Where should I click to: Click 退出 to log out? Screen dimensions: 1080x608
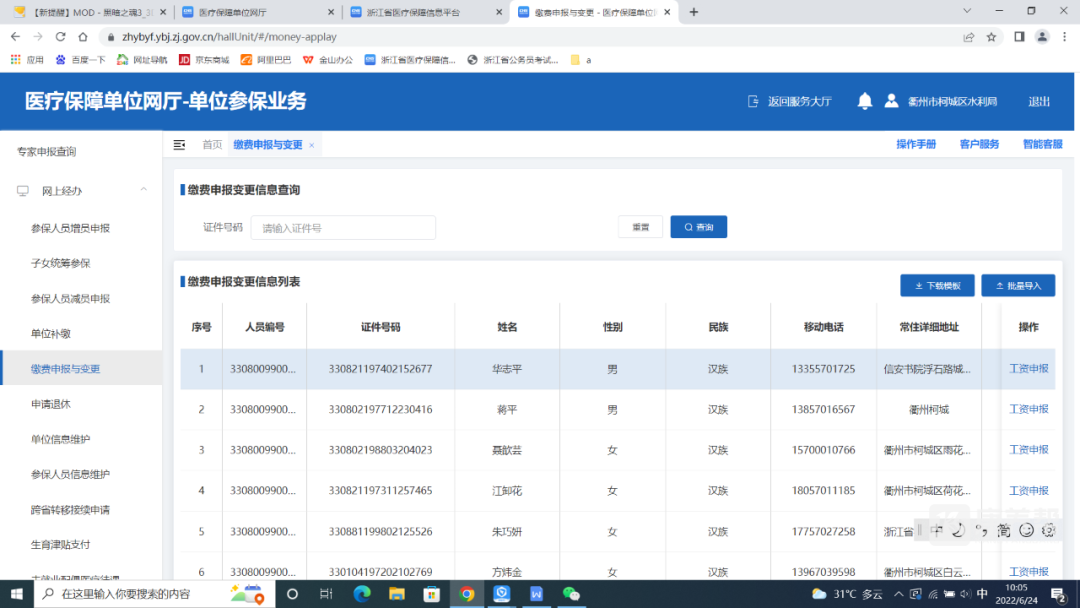click(1039, 101)
